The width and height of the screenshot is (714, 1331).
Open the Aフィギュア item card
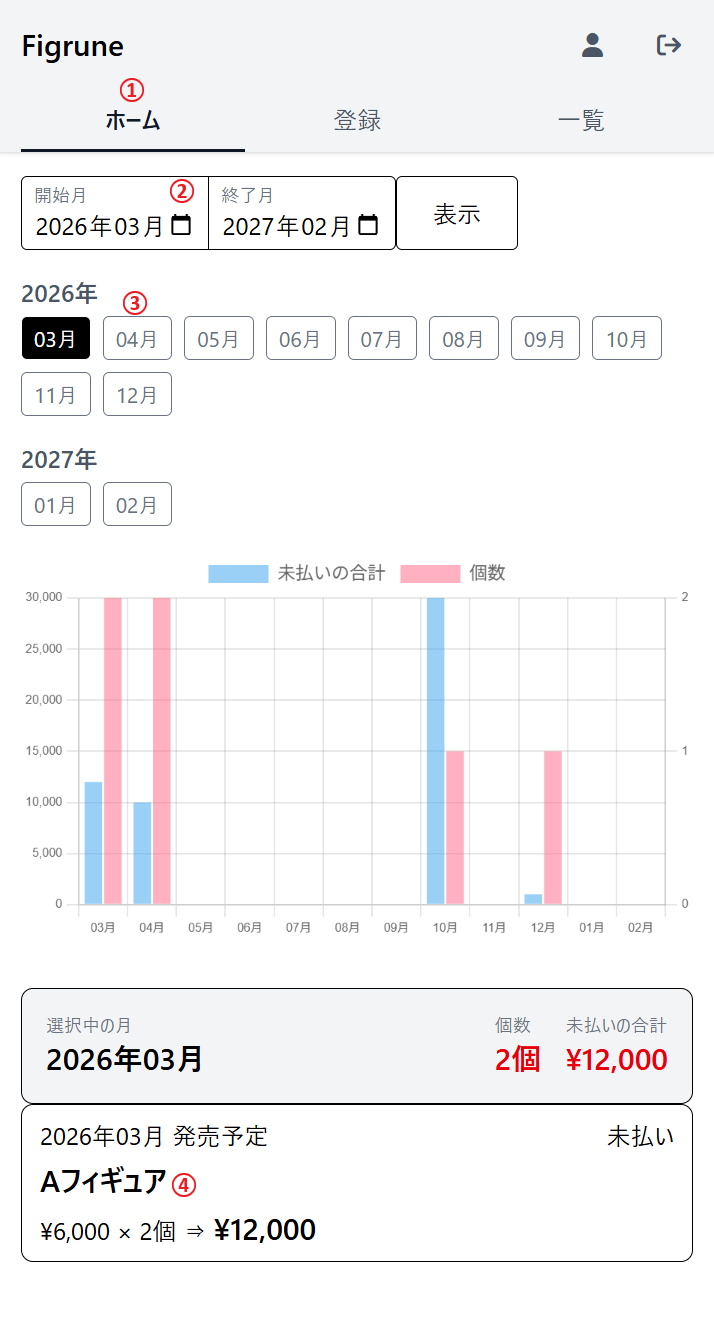(356, 1183)
